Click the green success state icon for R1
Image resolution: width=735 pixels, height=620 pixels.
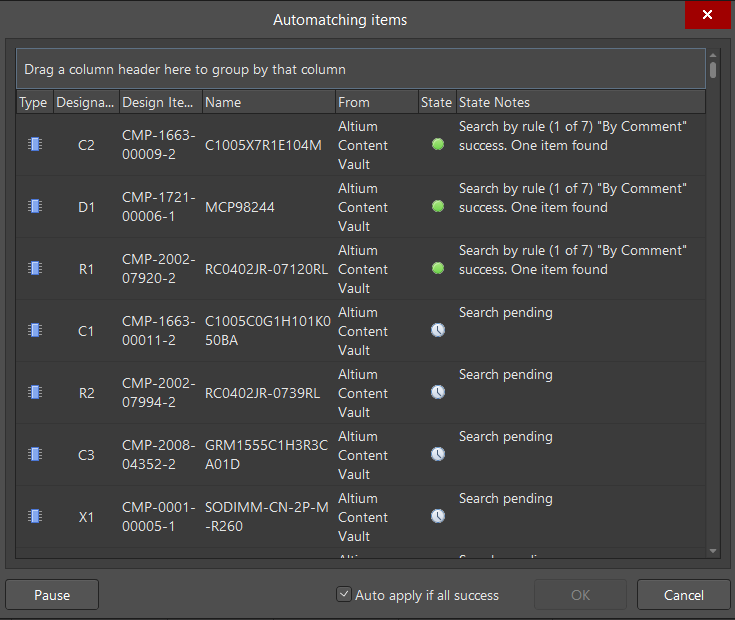438,268
